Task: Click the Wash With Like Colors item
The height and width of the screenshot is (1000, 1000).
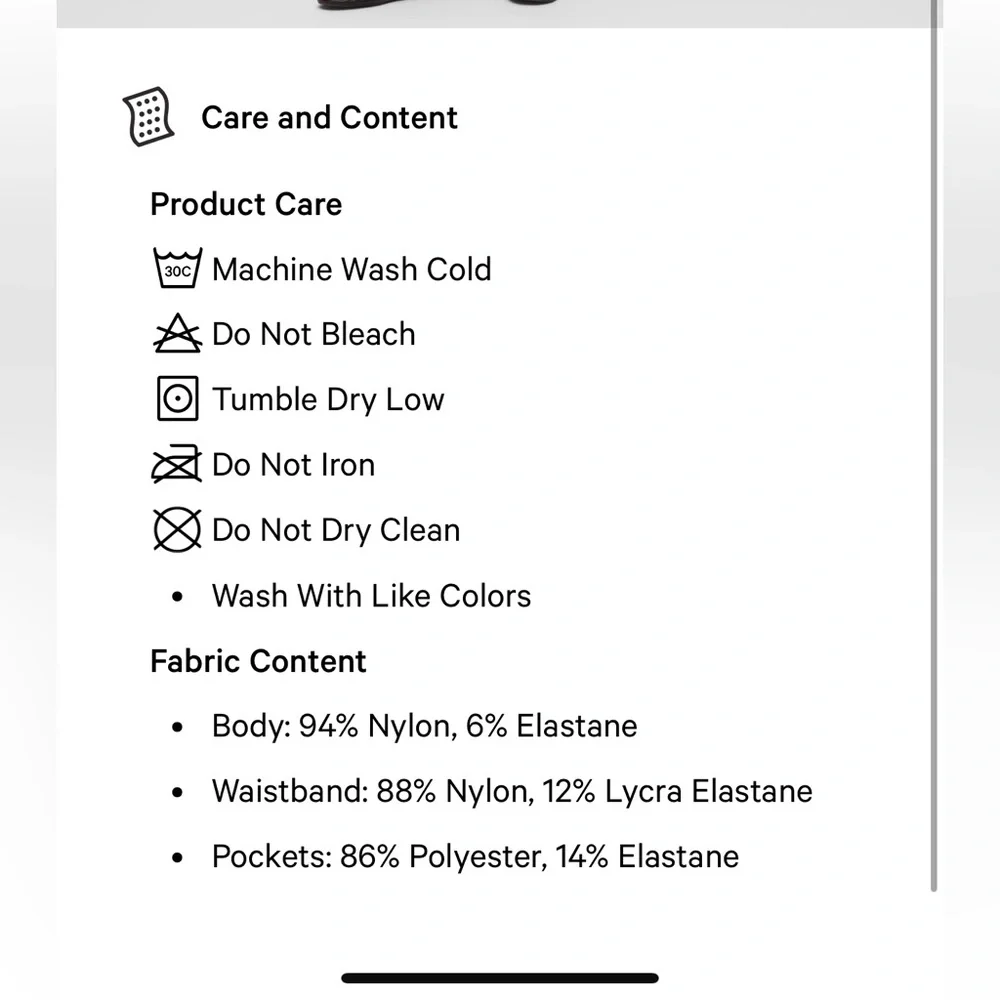Action: pos(371,596)
